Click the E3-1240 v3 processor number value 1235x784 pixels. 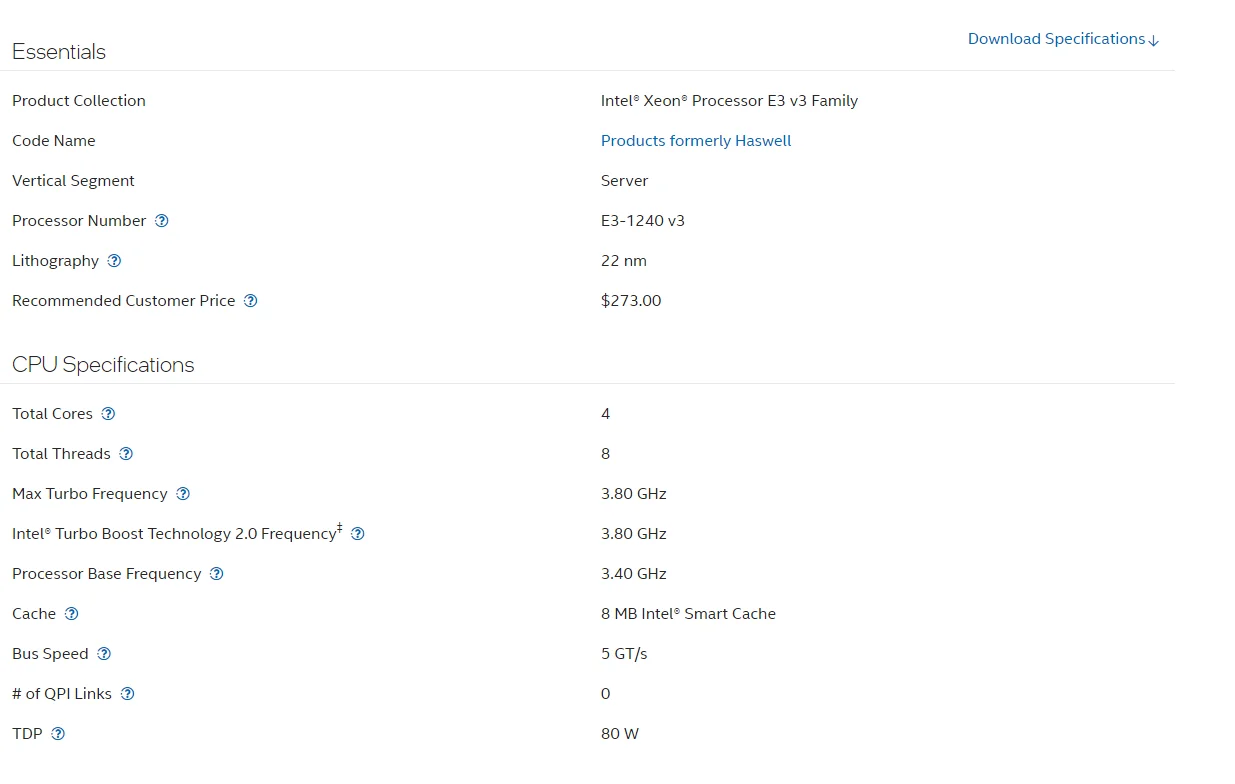pos(642,221)
